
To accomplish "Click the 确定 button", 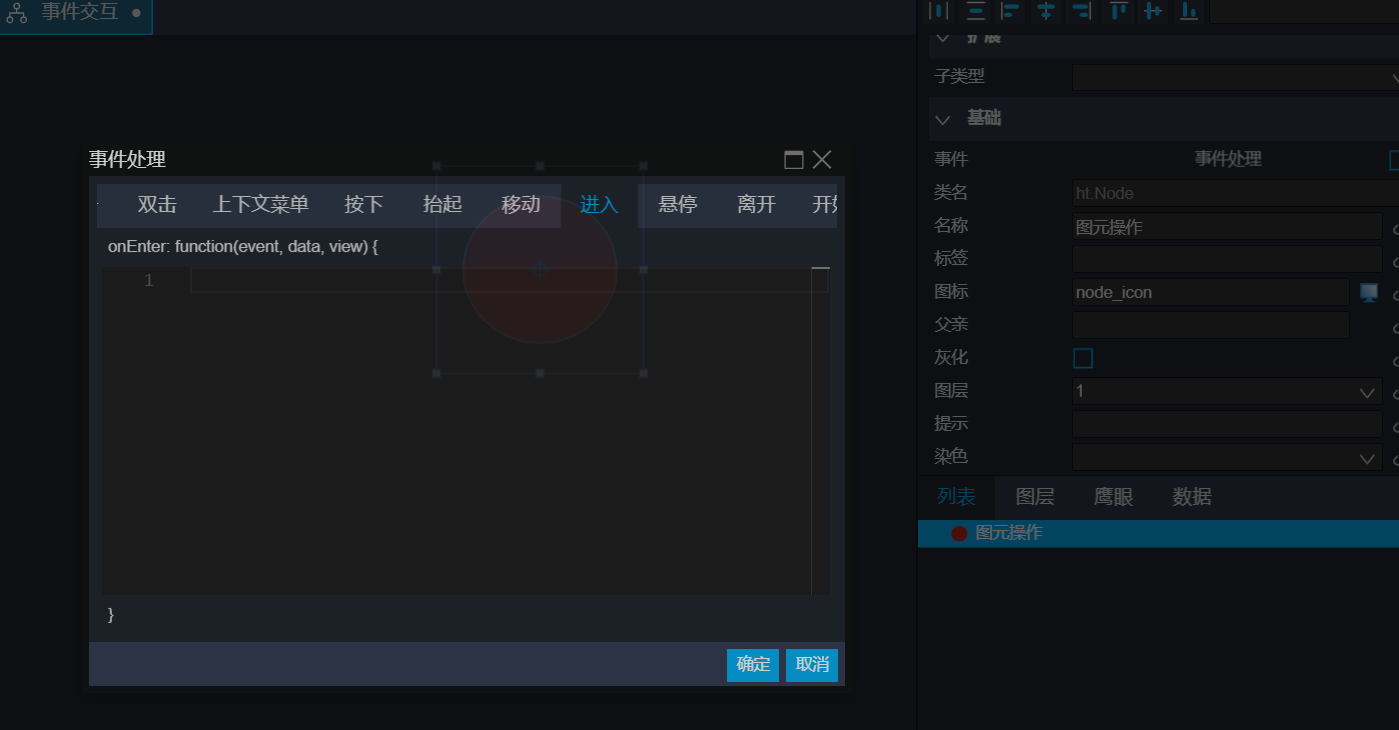I will click(x=753, y=665).
